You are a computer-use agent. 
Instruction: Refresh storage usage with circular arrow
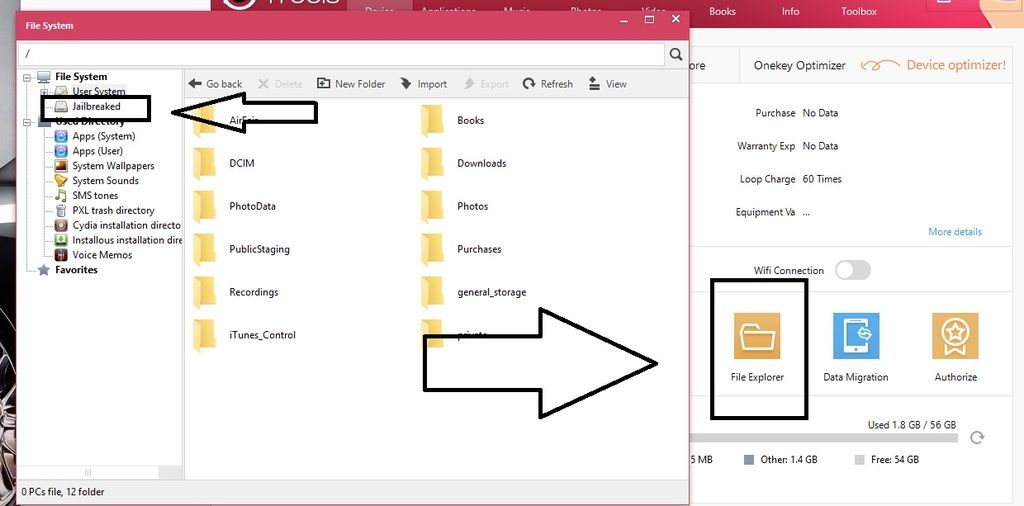977,437
